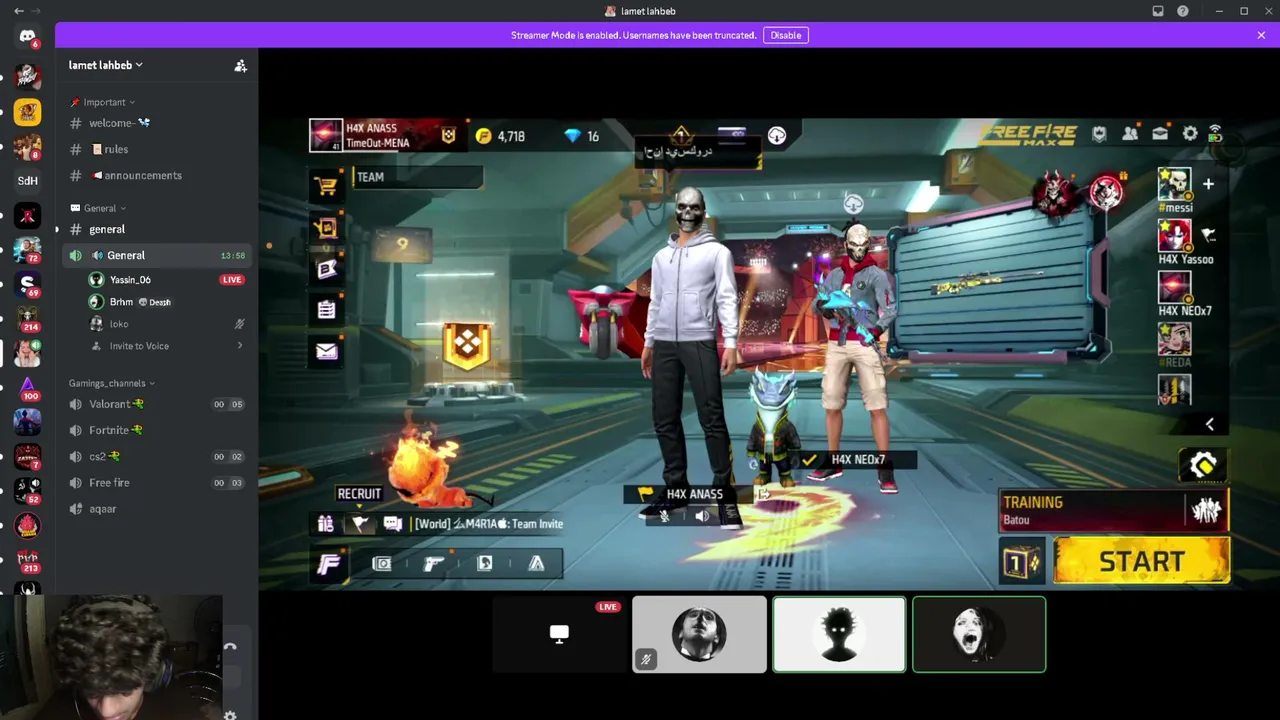Select the General voice channel
Screen dimensions: 1280x720
point(156,255)
